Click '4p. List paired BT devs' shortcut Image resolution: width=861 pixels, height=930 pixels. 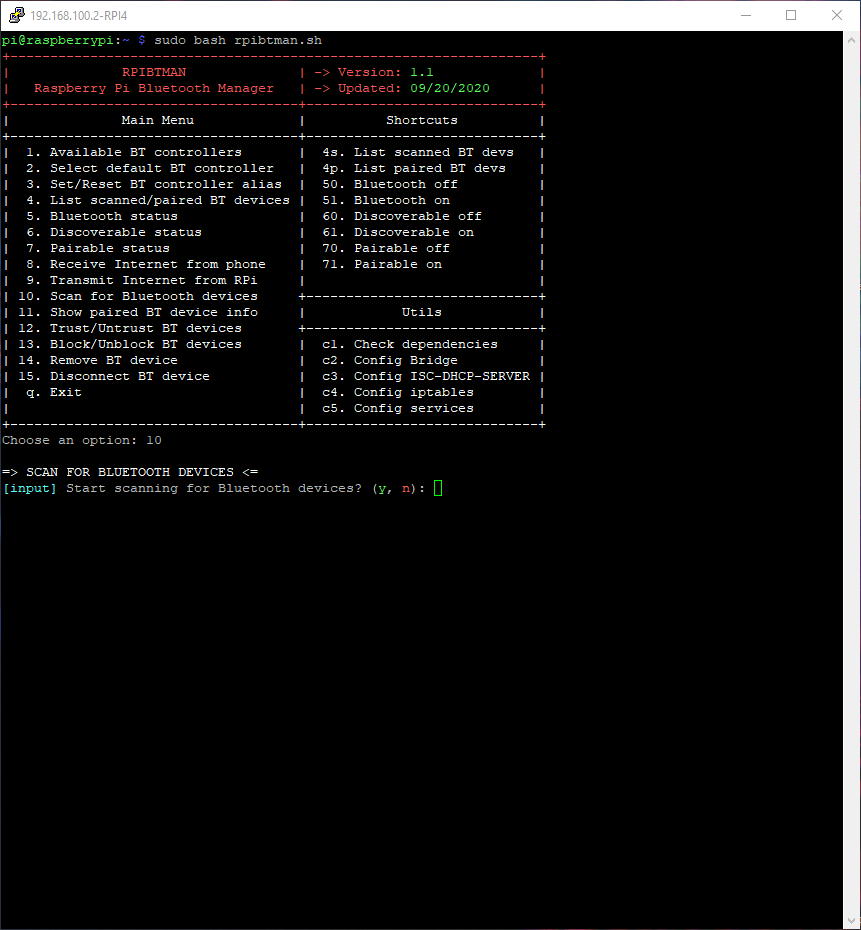[414, 168]
